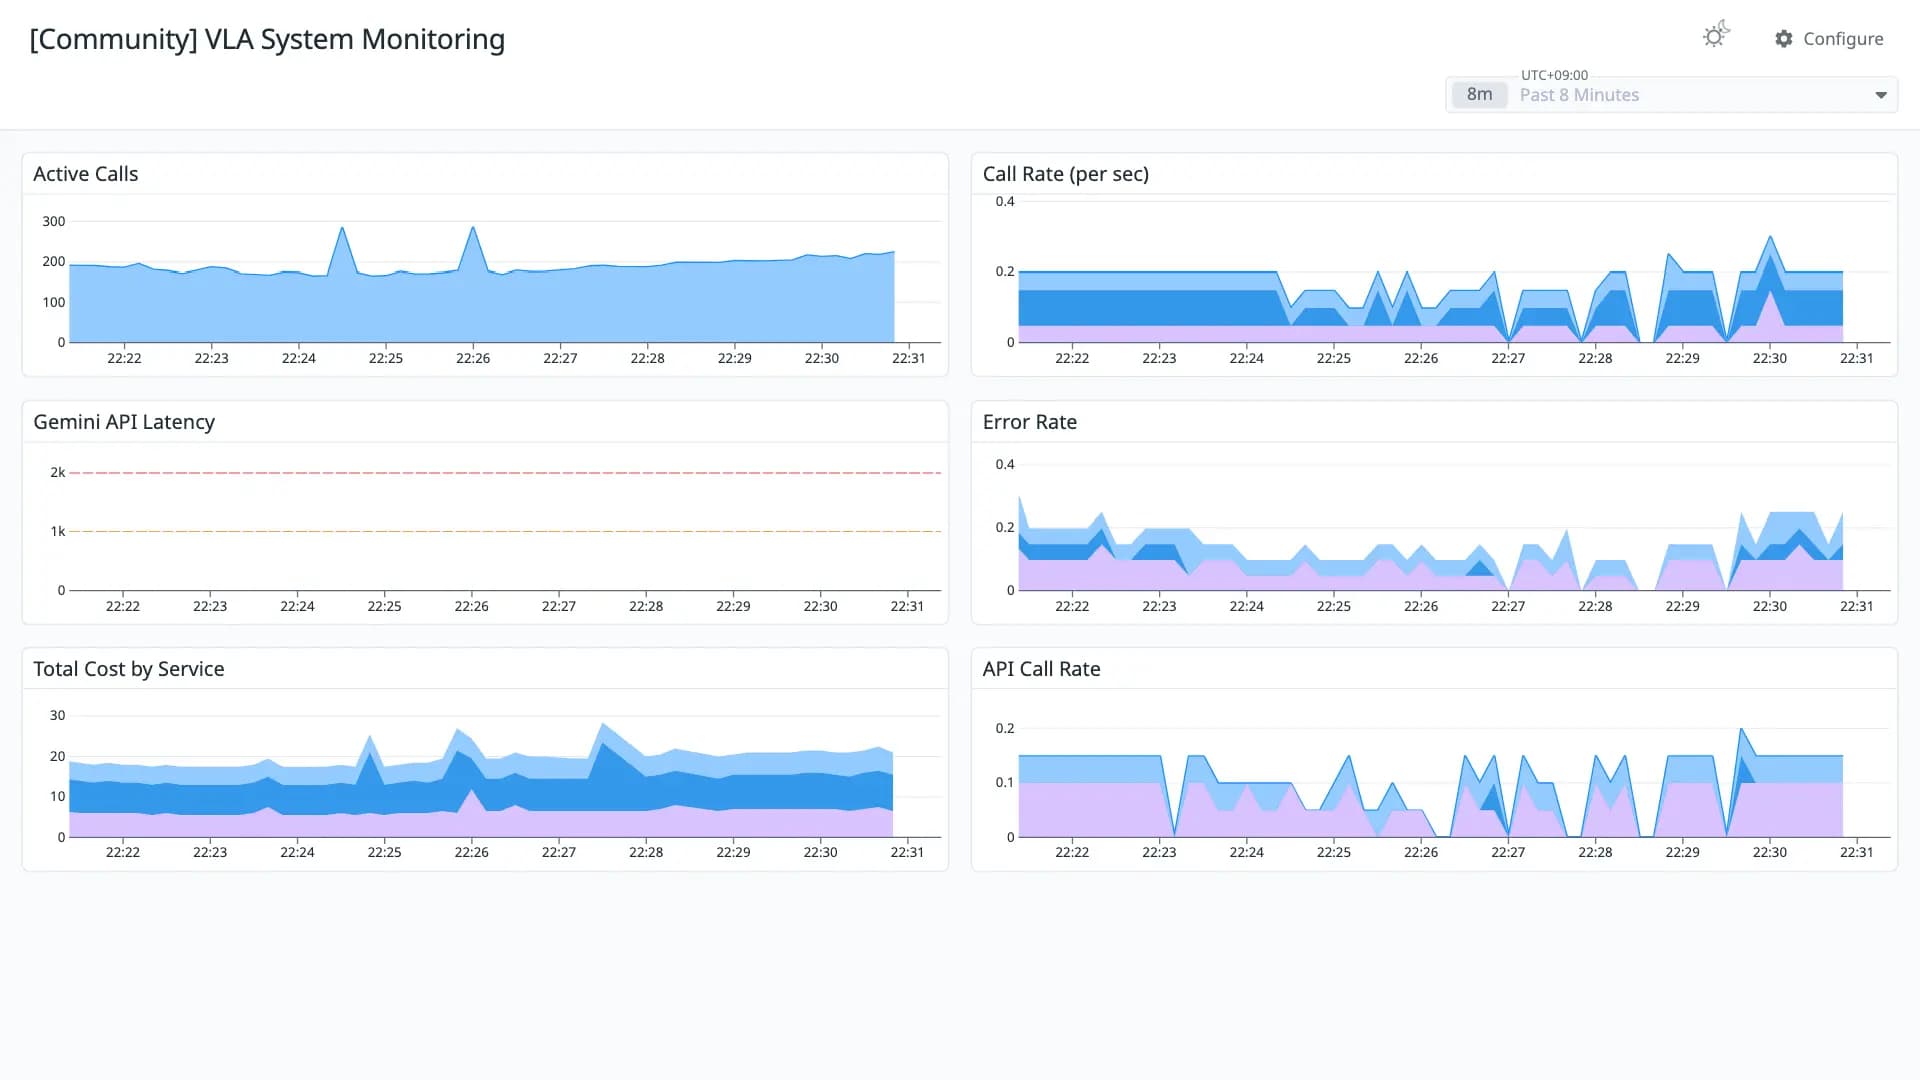Click the UTC+09:00 timezone label
The width and height of the screenshot is (1920, 1080).
coord(1554,75)
